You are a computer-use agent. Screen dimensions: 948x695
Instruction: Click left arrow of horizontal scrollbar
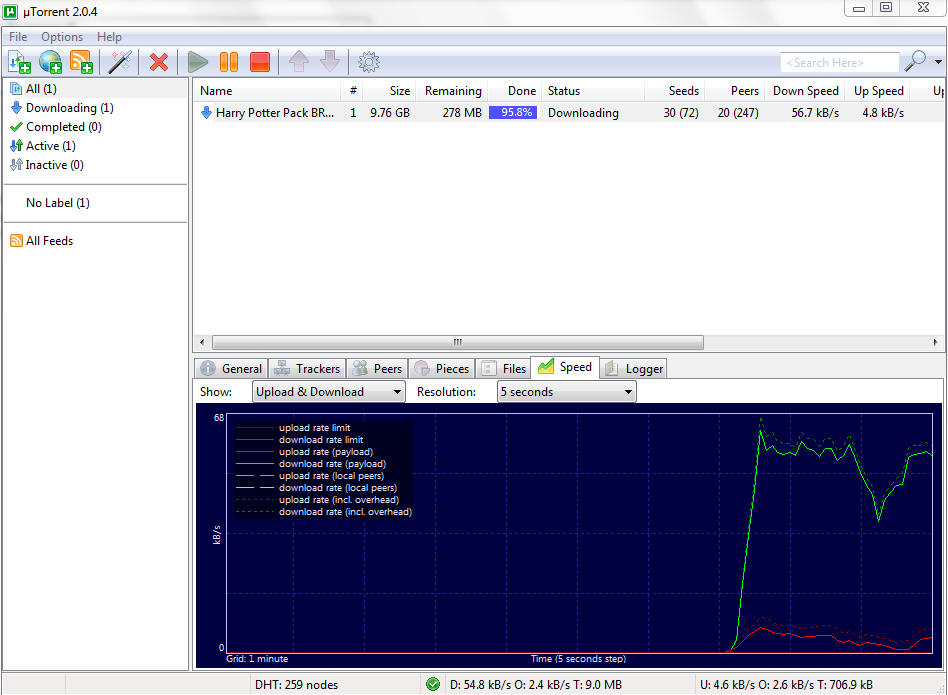[x=202, y=343]
